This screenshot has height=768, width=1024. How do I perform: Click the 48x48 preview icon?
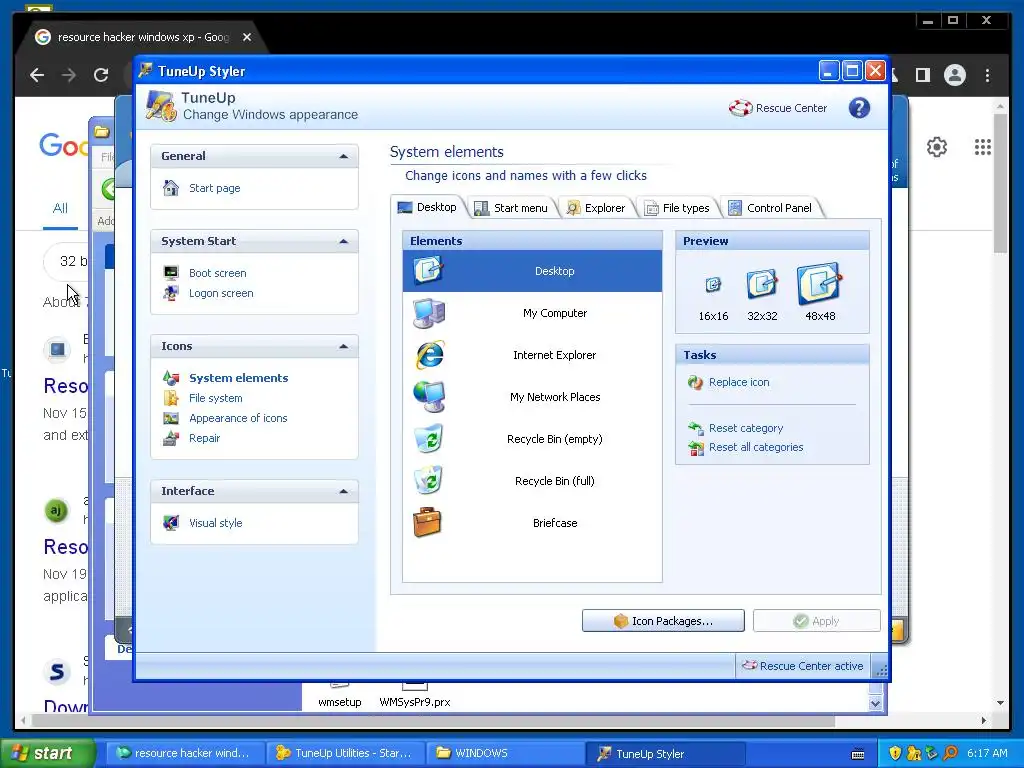tap(820, 284)
